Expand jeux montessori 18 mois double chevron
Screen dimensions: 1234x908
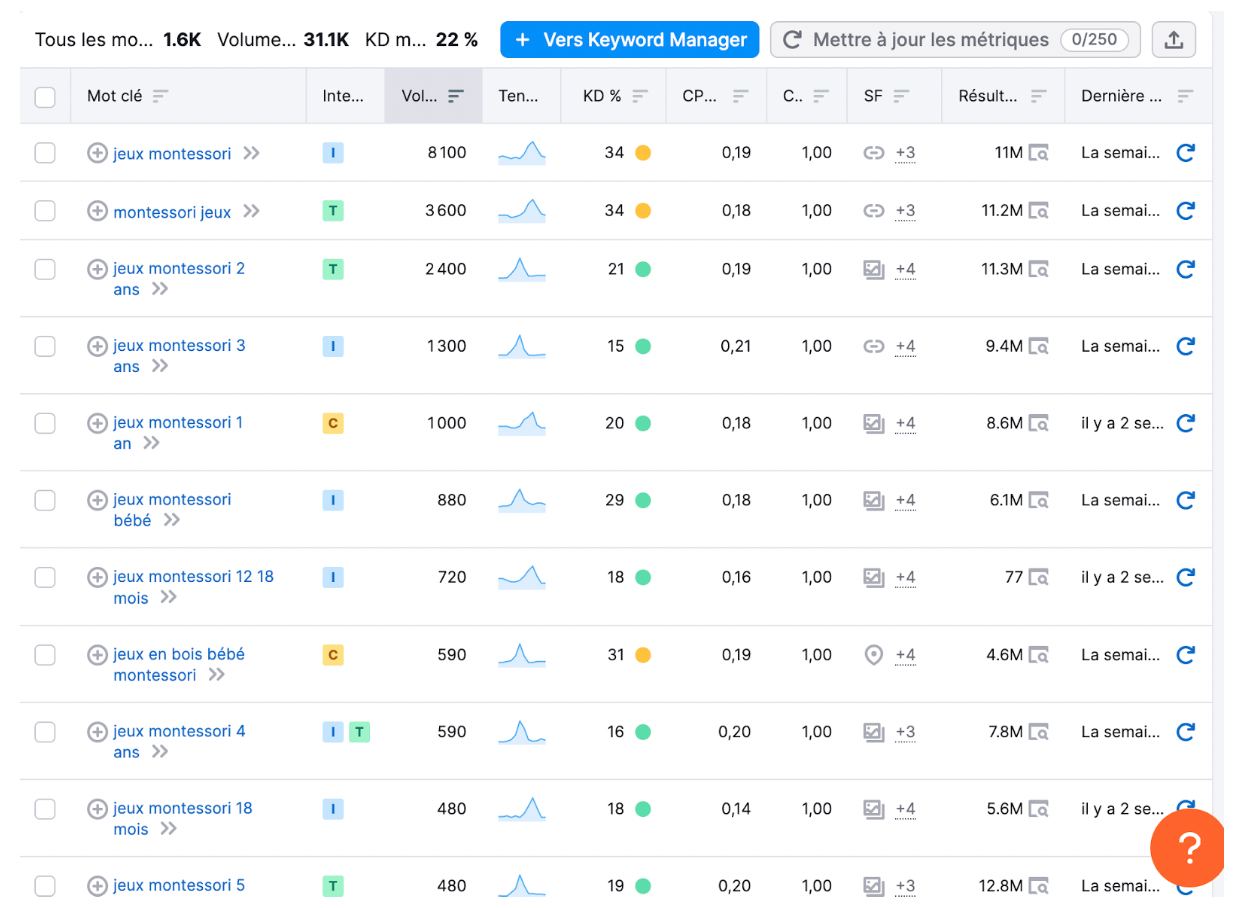168,829
